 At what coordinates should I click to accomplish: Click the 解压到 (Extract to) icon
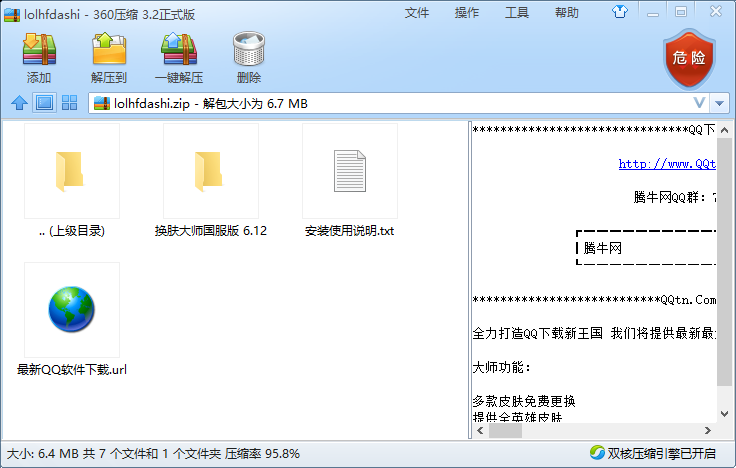[109, 49]
